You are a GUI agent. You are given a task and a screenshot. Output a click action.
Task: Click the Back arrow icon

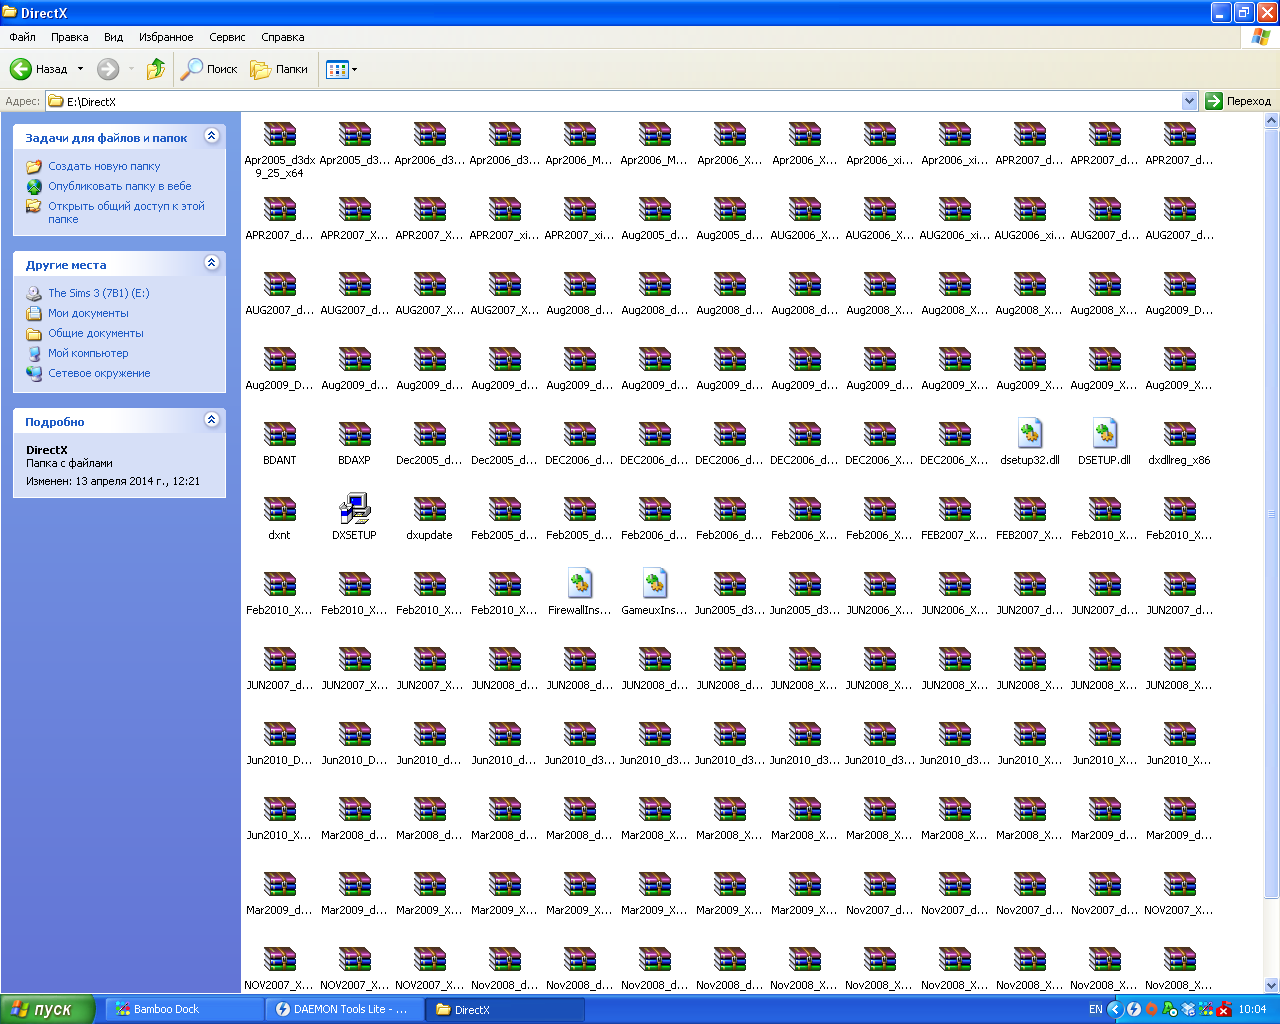[21, 69]
